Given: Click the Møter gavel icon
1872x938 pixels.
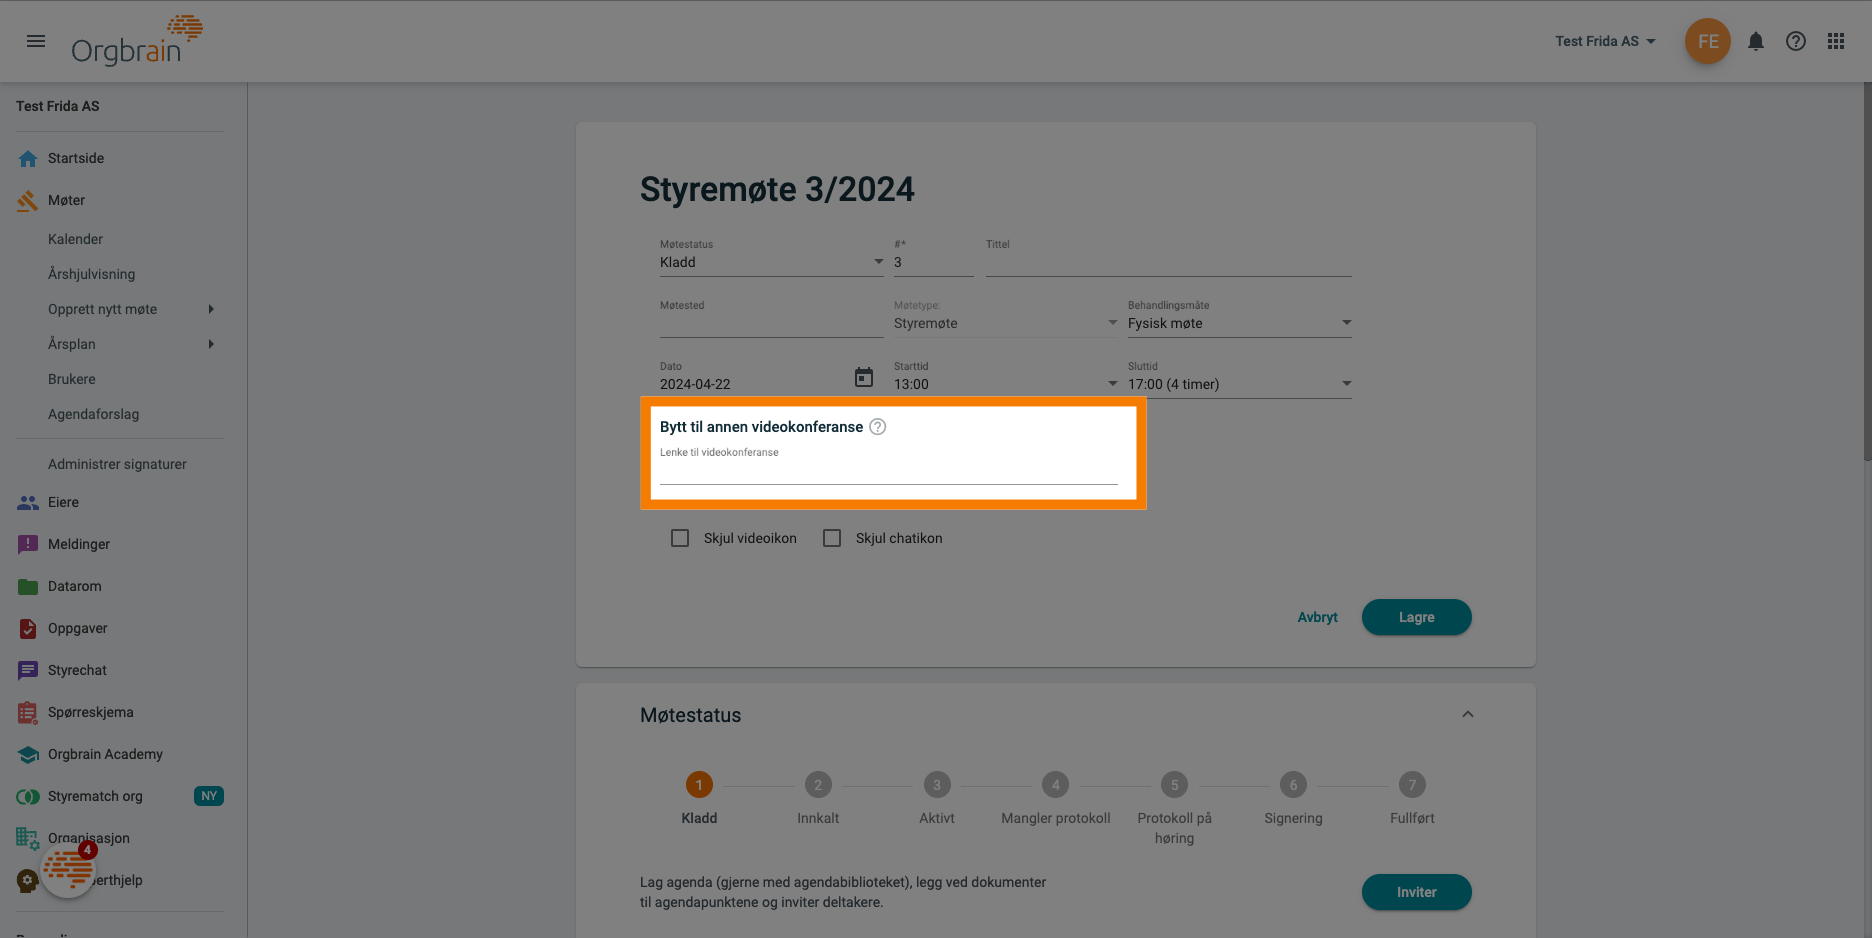Looking at the screenshot, I should pyautogui.click(x=28, y=200).
